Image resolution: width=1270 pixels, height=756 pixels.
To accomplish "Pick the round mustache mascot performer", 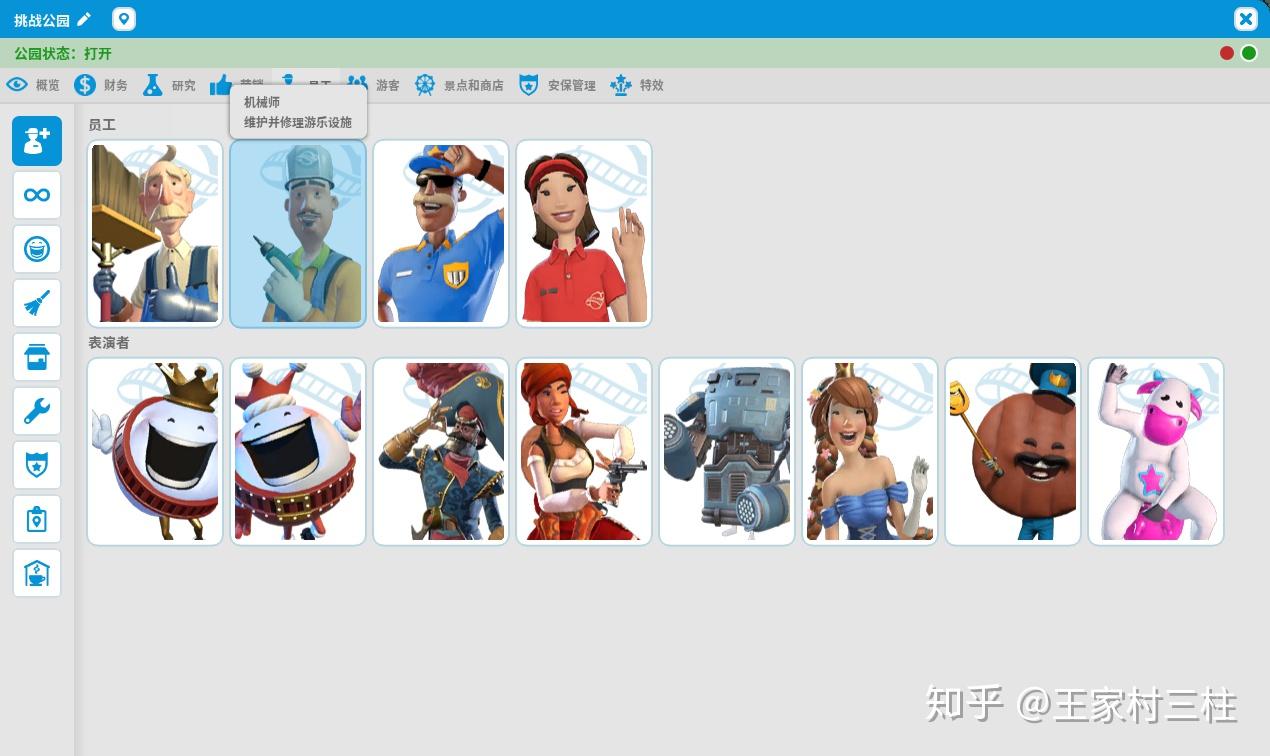I will 1013,451.
